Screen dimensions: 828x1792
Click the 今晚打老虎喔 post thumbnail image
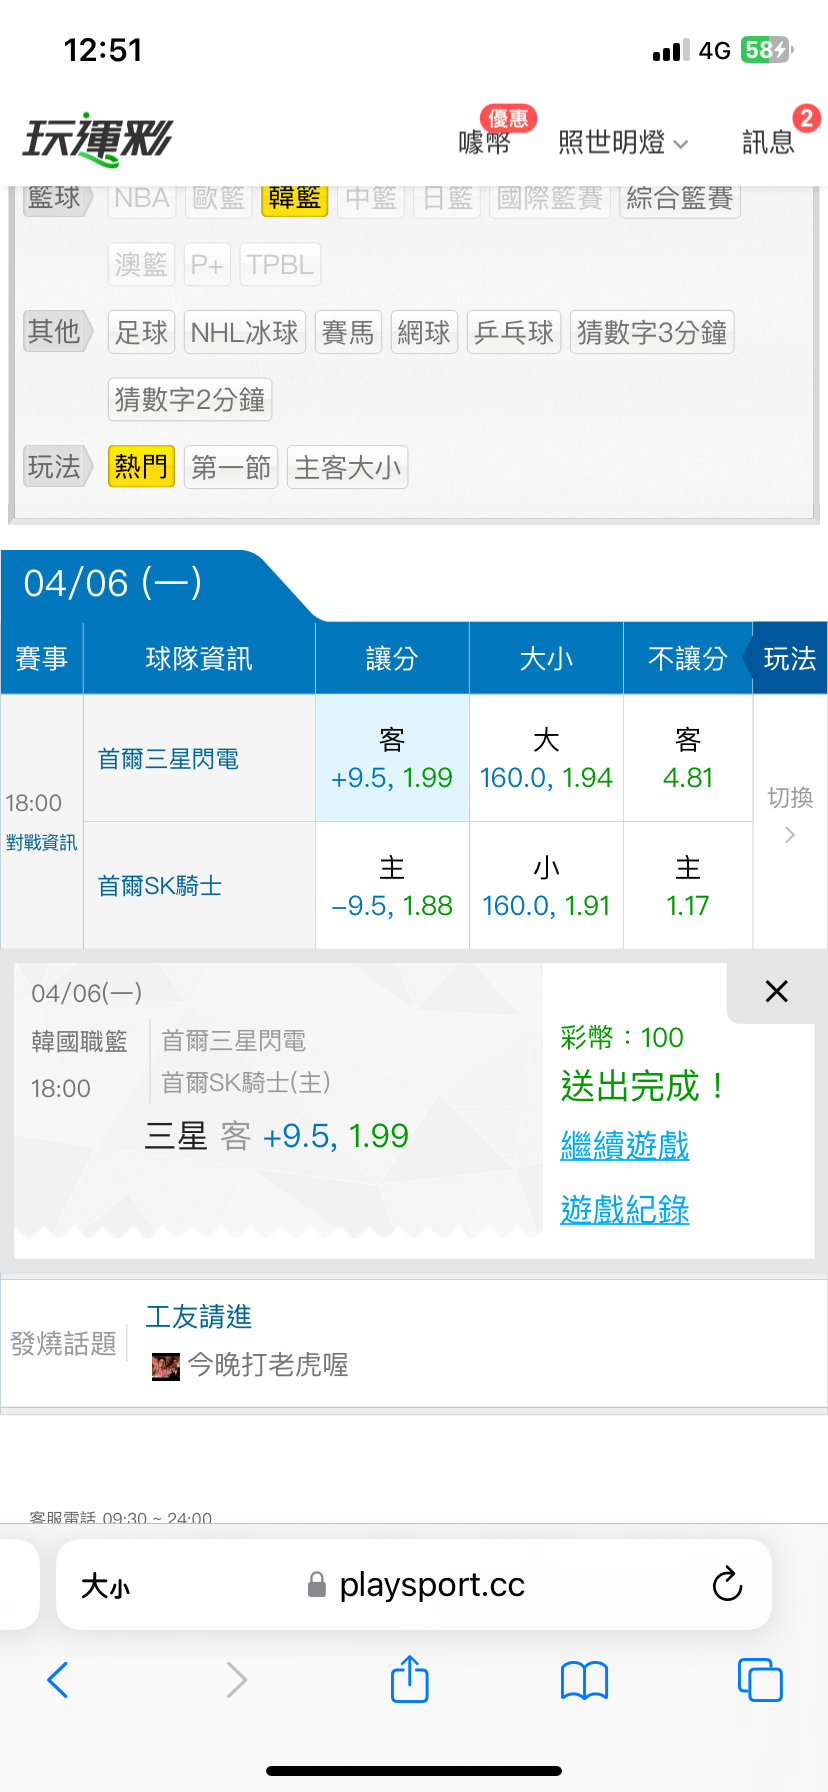[x=165, y=1366]
